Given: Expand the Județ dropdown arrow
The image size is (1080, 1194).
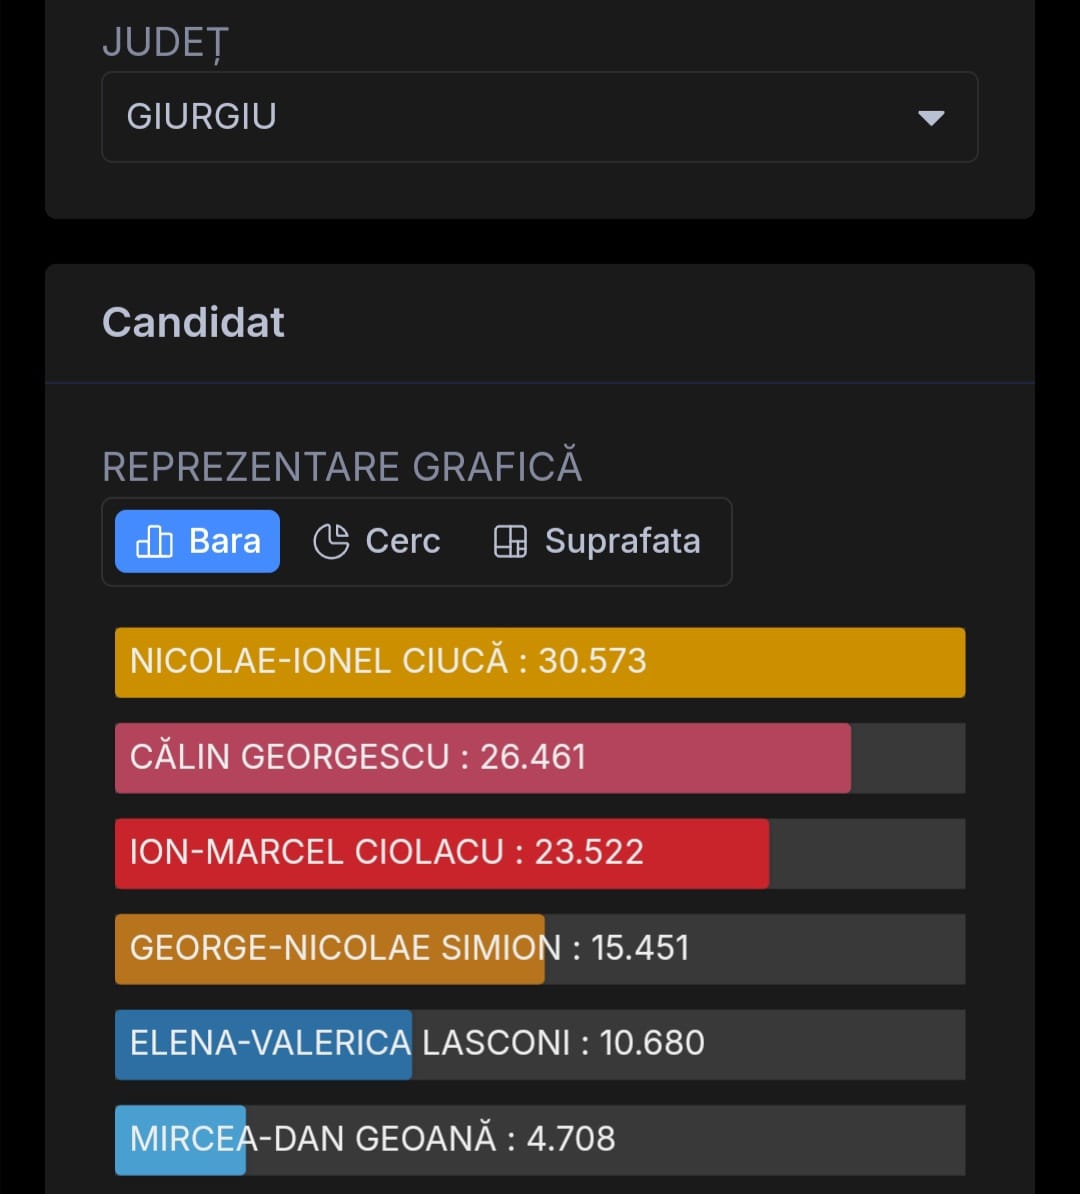Looking at the screenshot, I should tap(931, 118).
